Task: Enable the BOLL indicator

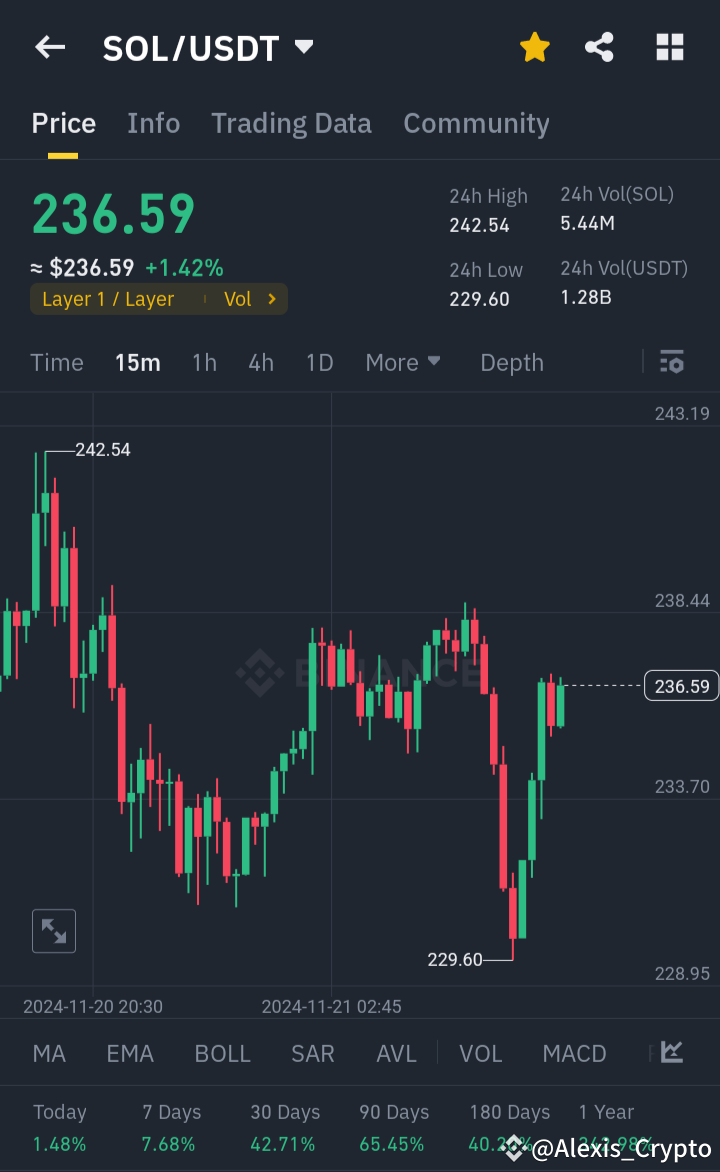Action: (x=222, y=1053)
